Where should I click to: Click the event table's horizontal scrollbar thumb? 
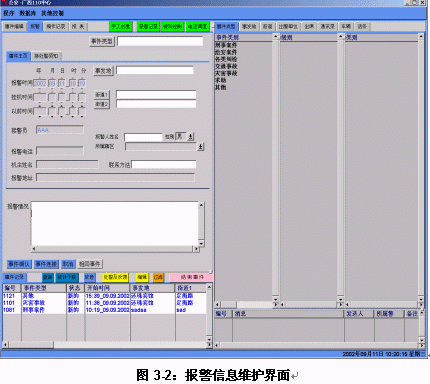pyautogui.click(x=31, y=345)
